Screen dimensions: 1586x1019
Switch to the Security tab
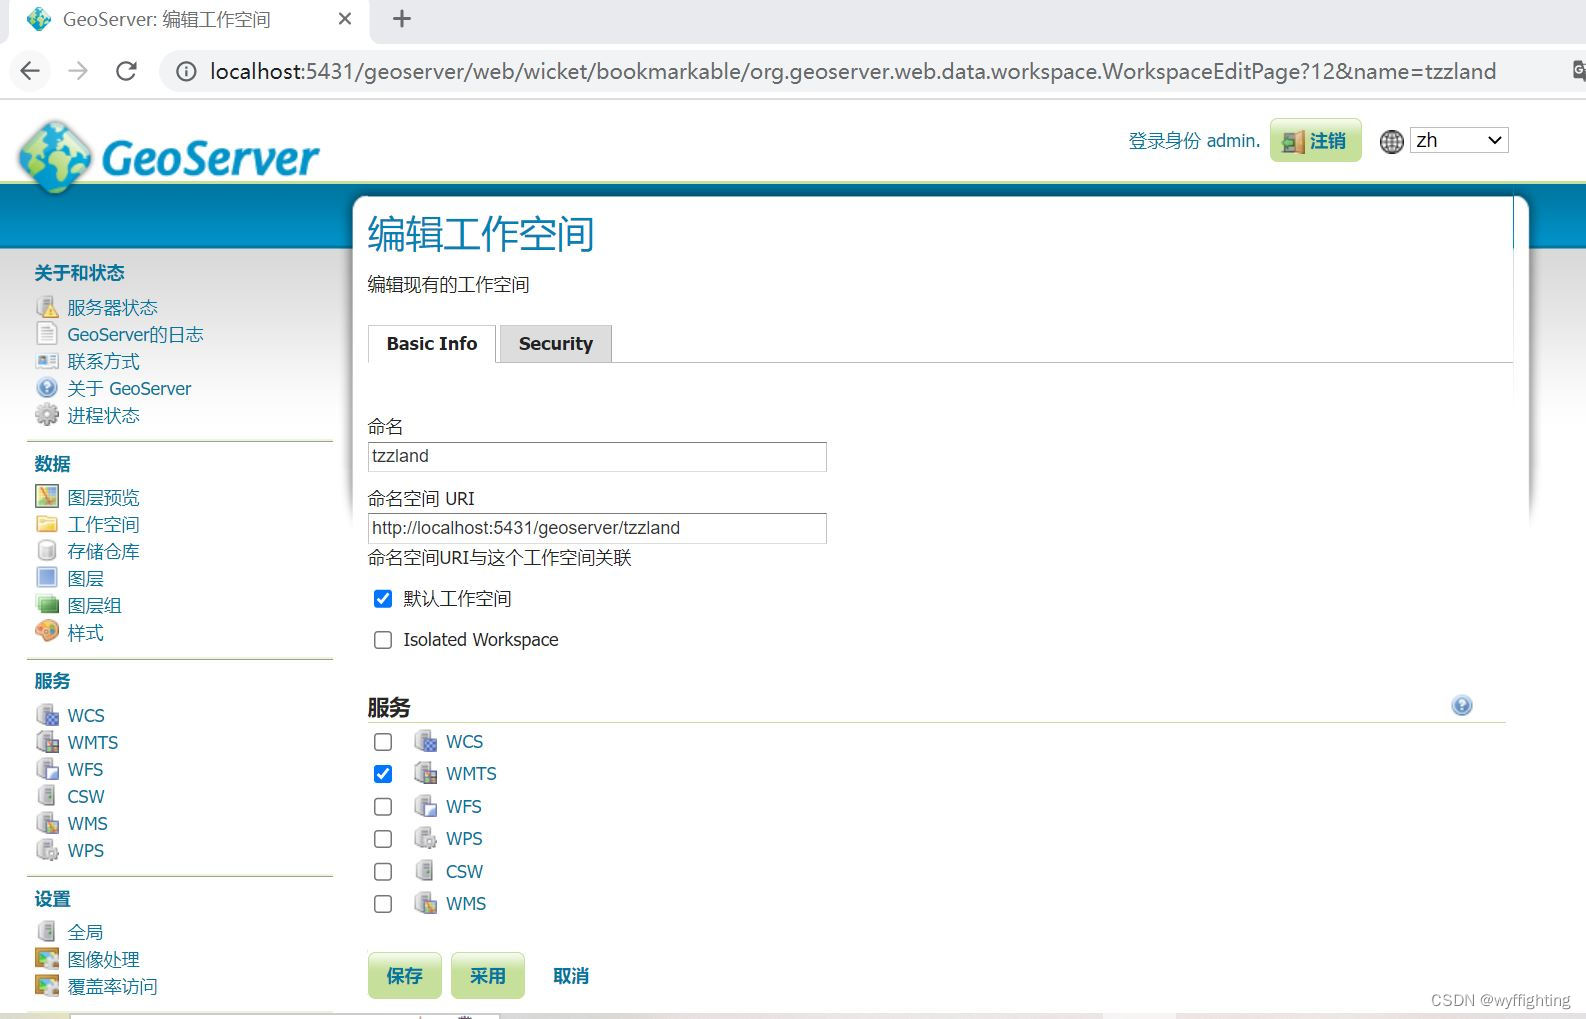click(x=556, y=343)
